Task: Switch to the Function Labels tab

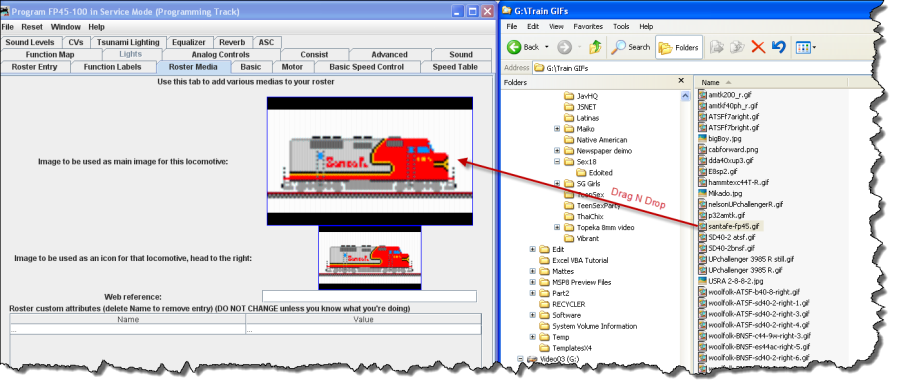Action: 112,66
